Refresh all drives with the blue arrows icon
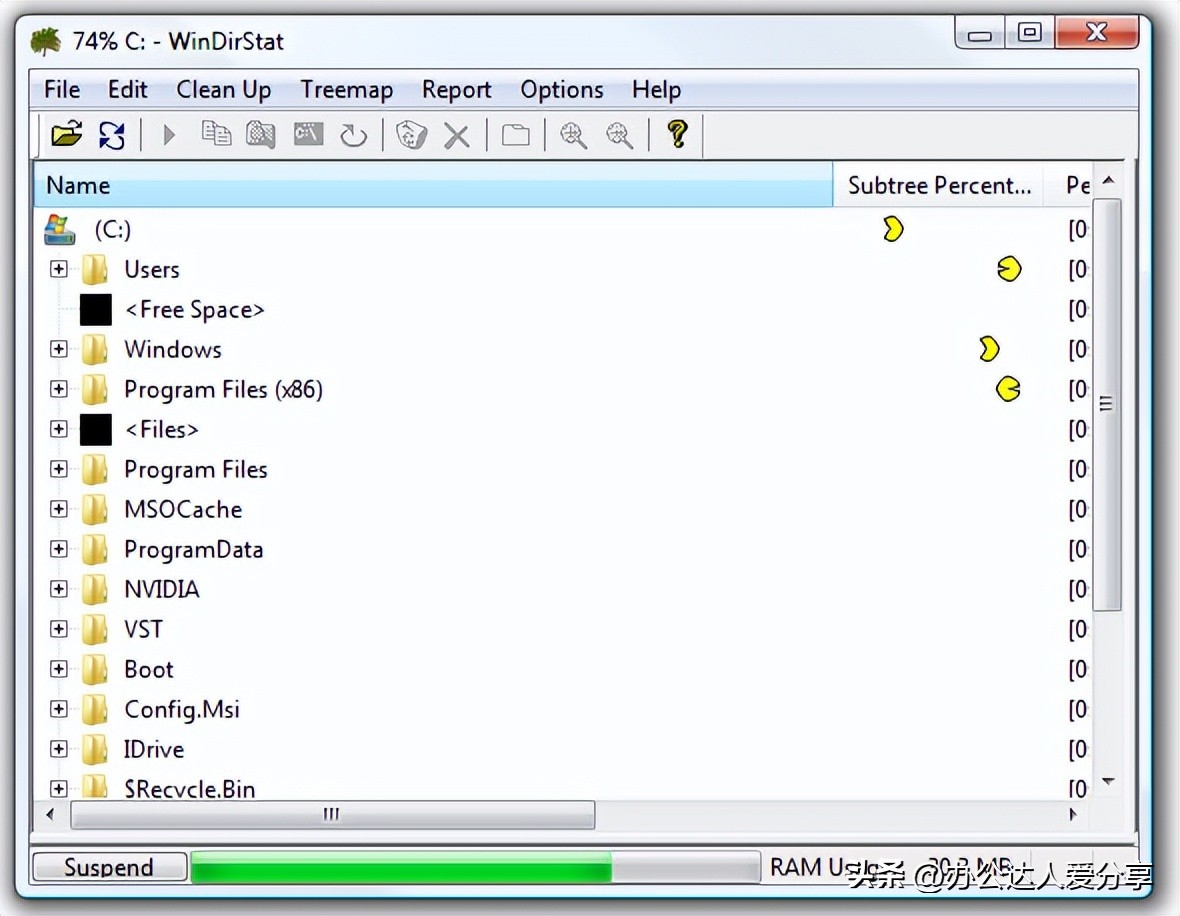Viewport: 1180px width, 916px height. pyautogui.click(x=112, y=134)
